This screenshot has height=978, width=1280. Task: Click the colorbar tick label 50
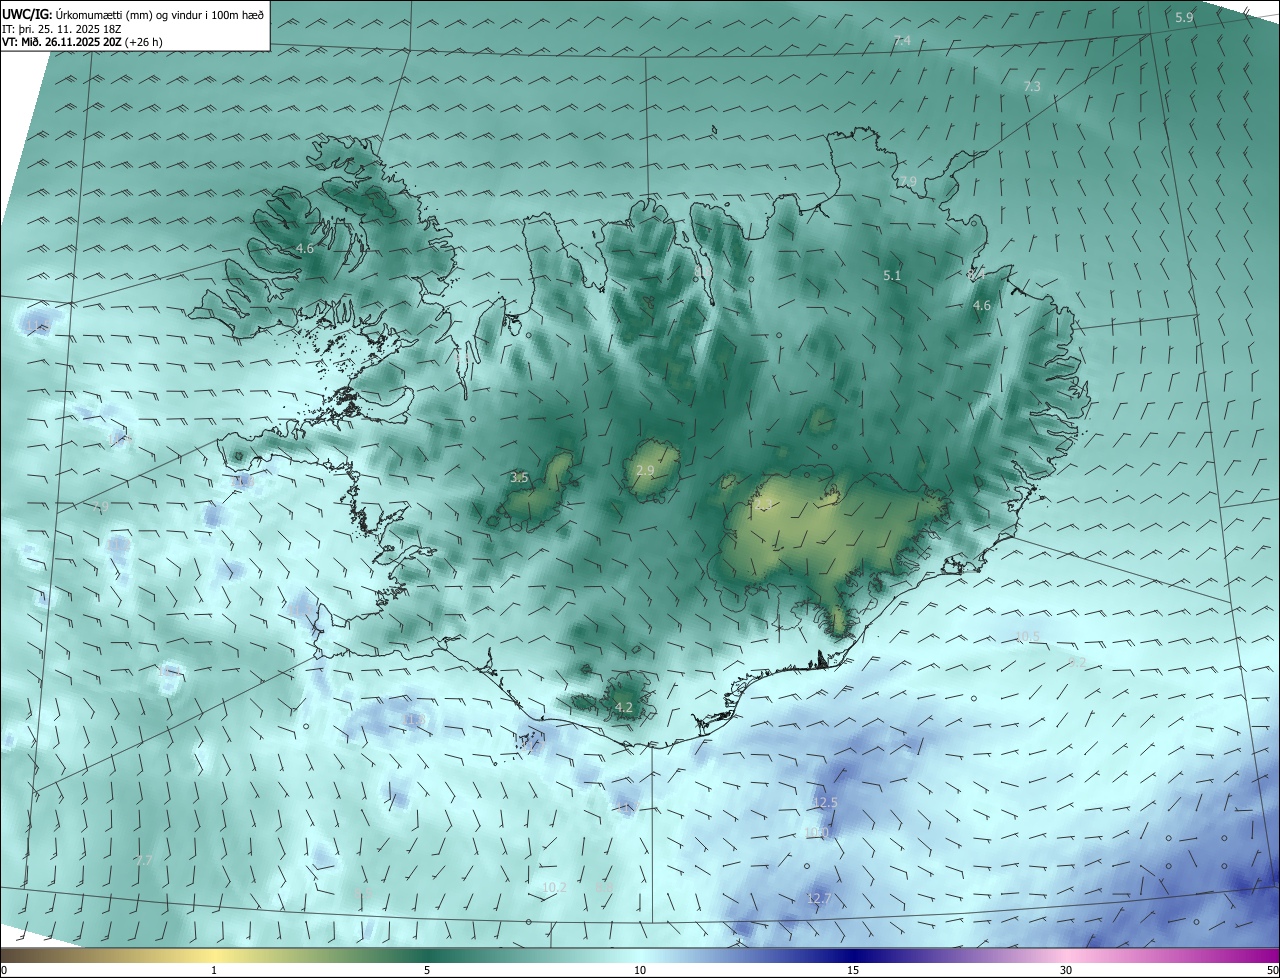[x=1272, y=970]
